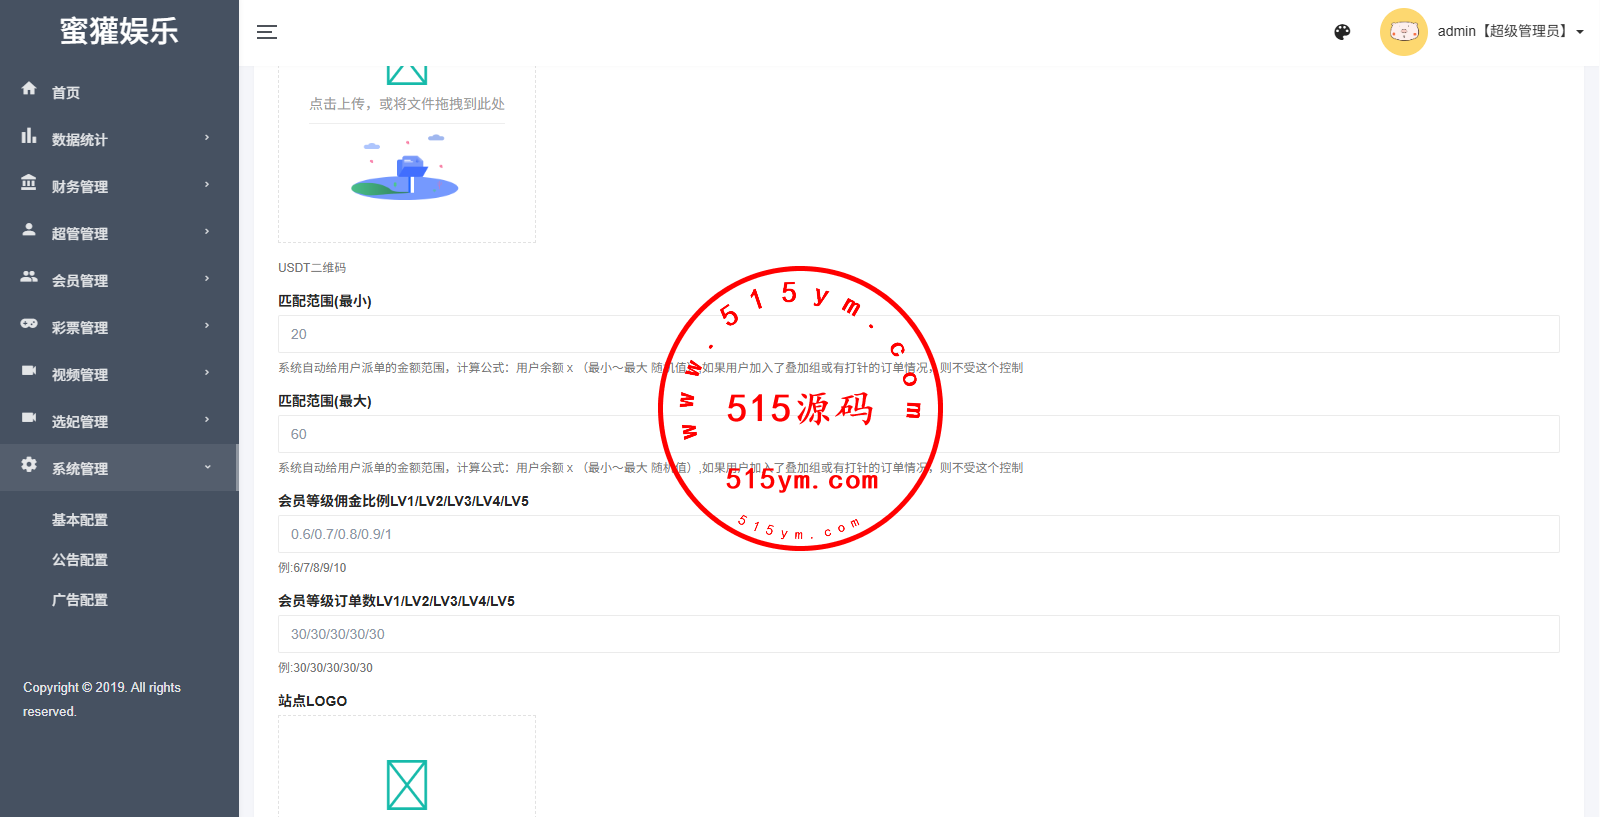The height and width of the screenshot is (817, 1600).
Task: Click the gamepad icon for 彩票管理
Action: click(29, 324)
